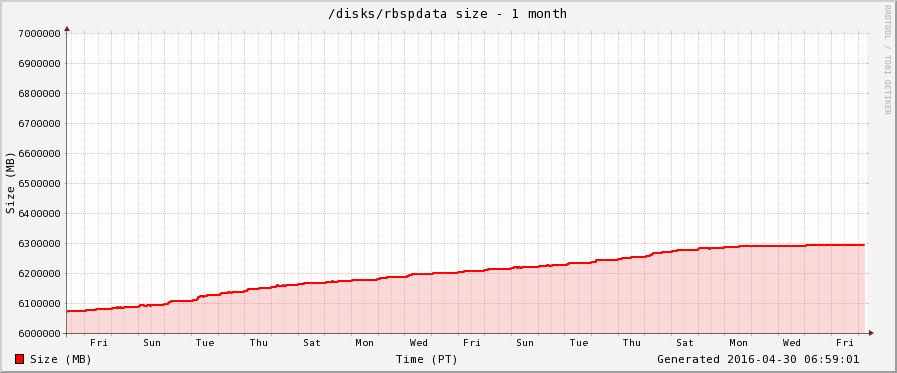Click the last 'Fri' x-axis label
The width and height of the screenshot is (897, 373).
pos(844,343)
